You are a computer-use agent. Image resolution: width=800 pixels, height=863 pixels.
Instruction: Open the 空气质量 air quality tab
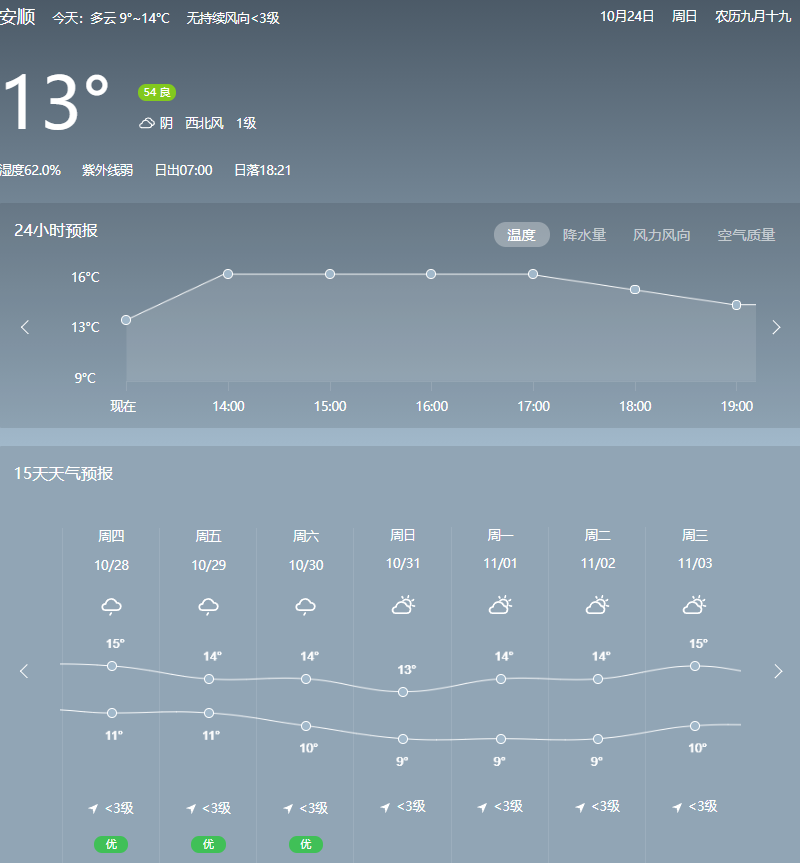tap(746, 235)
